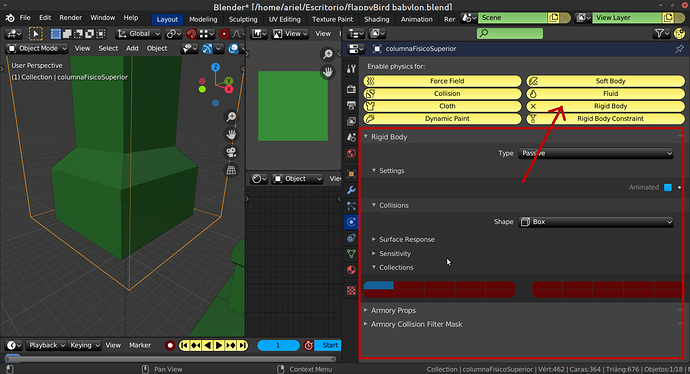Image resolution: width=690 pixels, height=374 pixels.
Task: Expand the Armory Props panel
Action: (x=365, y=310)
